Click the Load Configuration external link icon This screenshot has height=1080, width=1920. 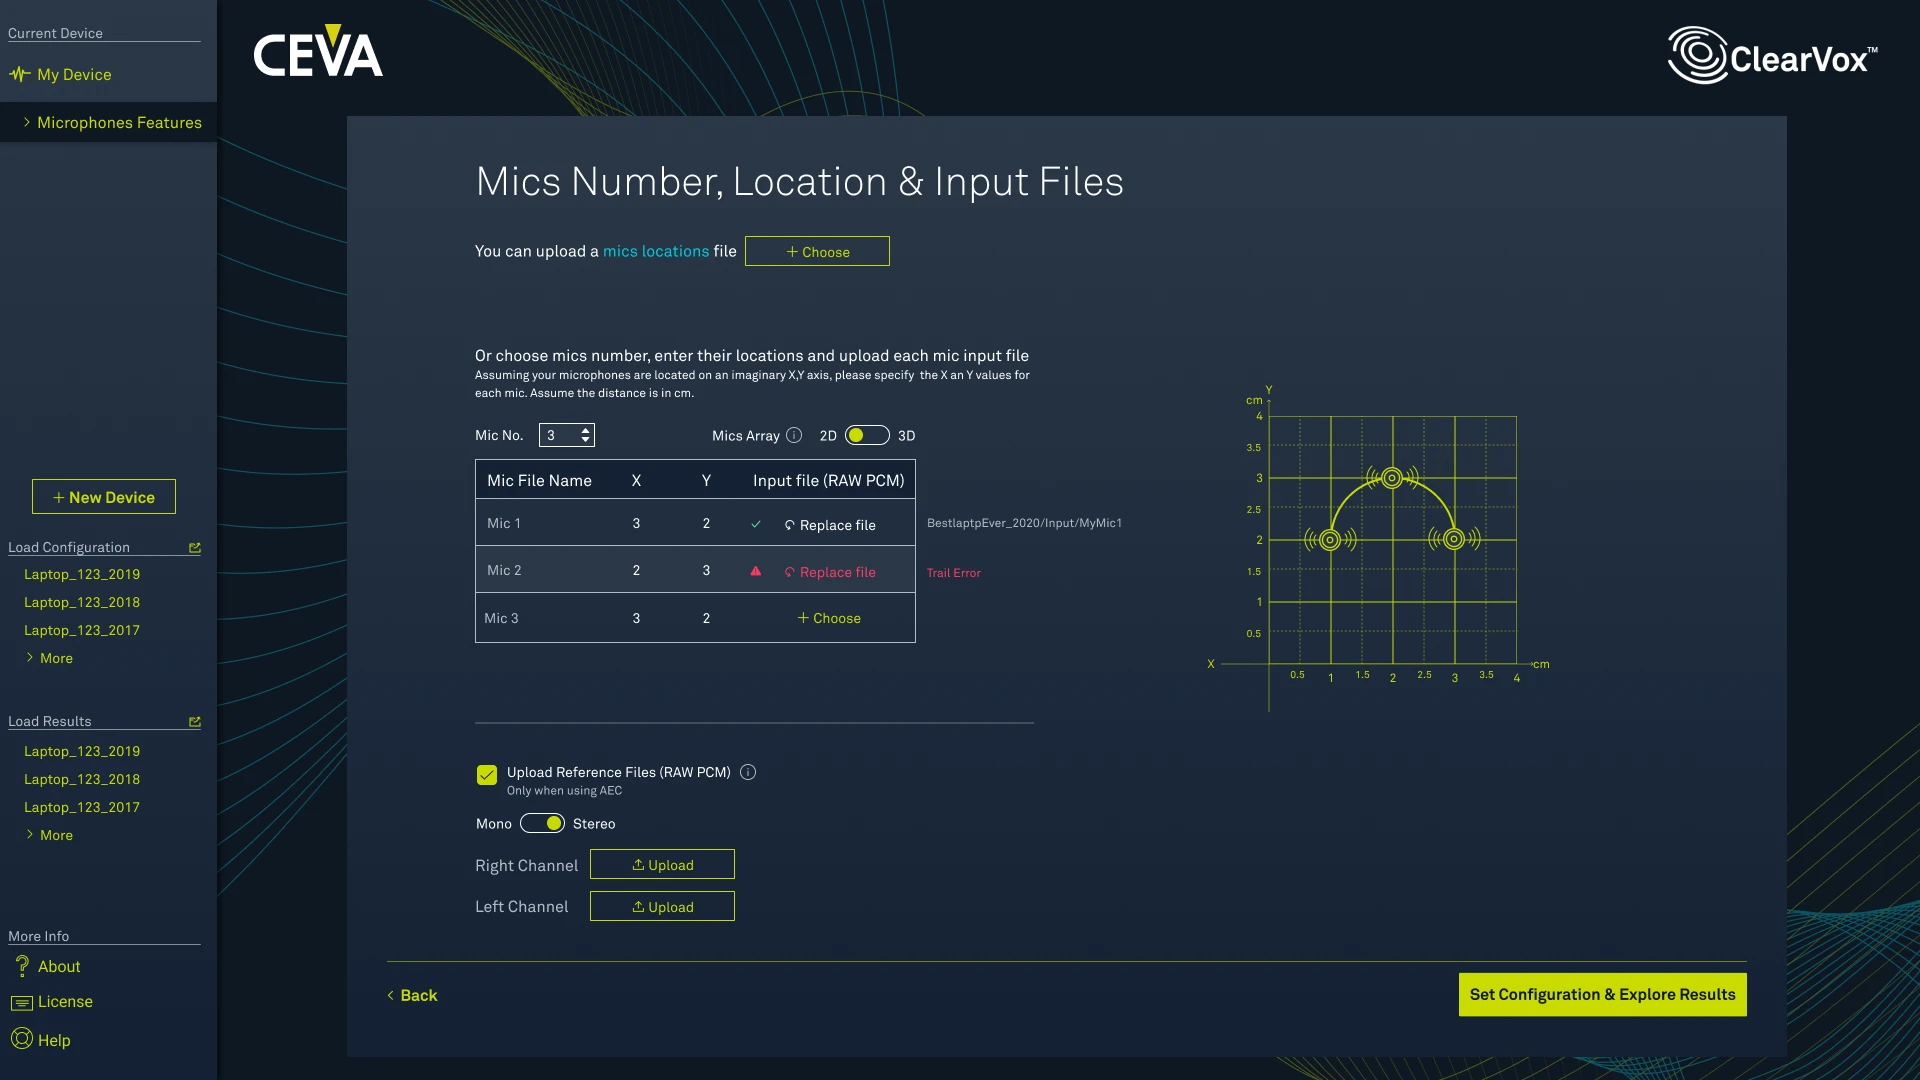[195, 548]
